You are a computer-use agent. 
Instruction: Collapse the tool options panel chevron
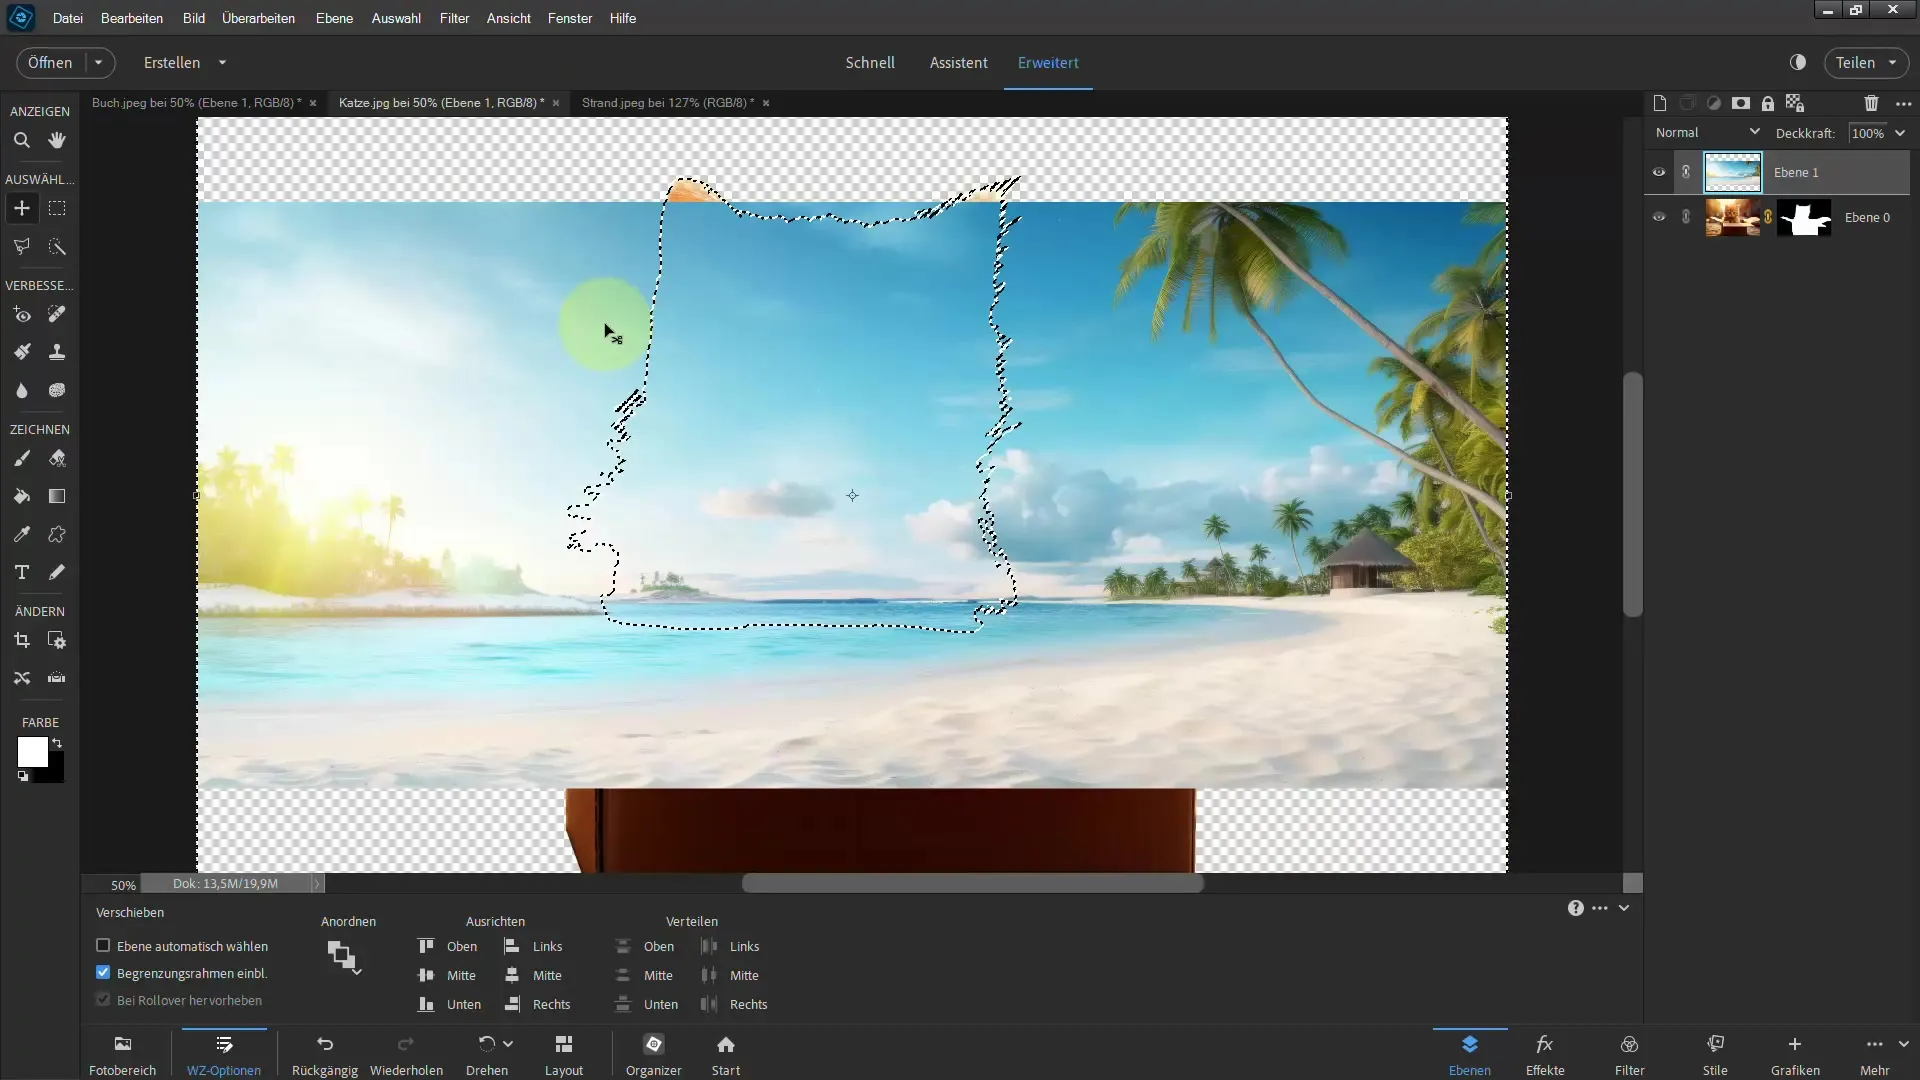1624,908
